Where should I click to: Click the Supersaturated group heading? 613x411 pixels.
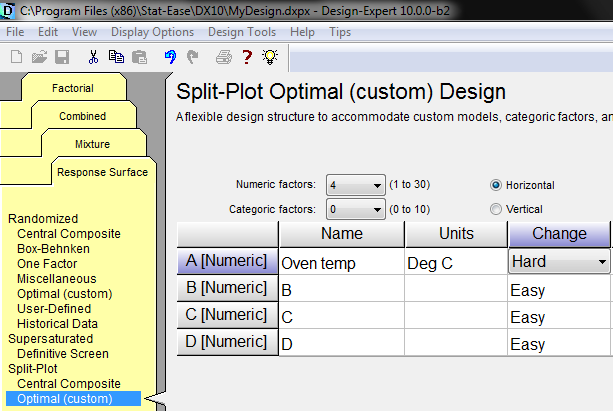tap(50, 339)
